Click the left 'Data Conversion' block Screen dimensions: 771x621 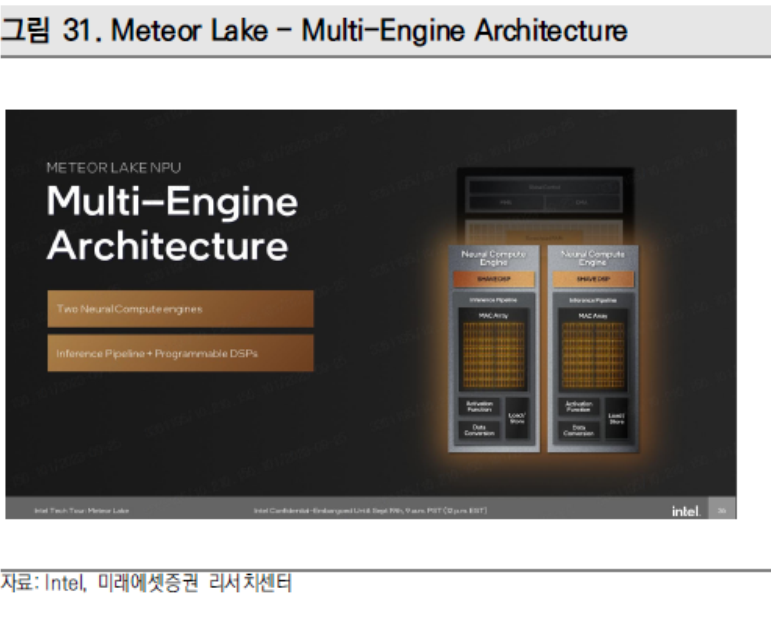click(479, 430)
